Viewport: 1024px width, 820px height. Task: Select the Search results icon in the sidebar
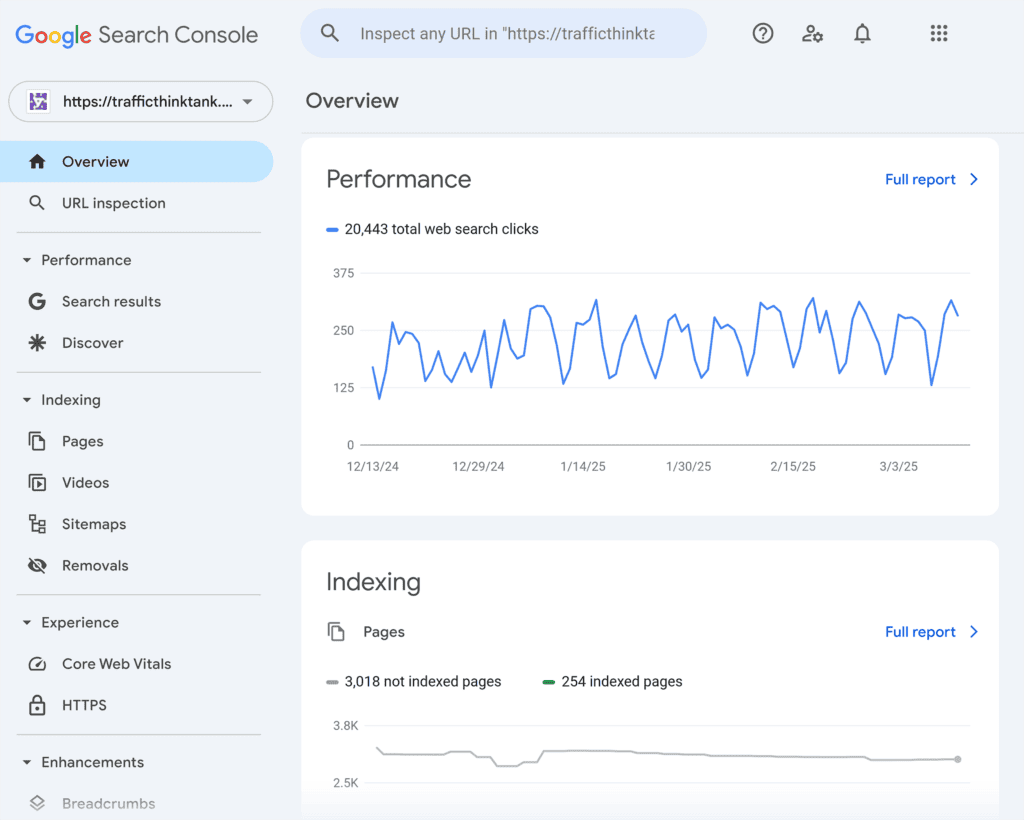[x=37, y=301]
